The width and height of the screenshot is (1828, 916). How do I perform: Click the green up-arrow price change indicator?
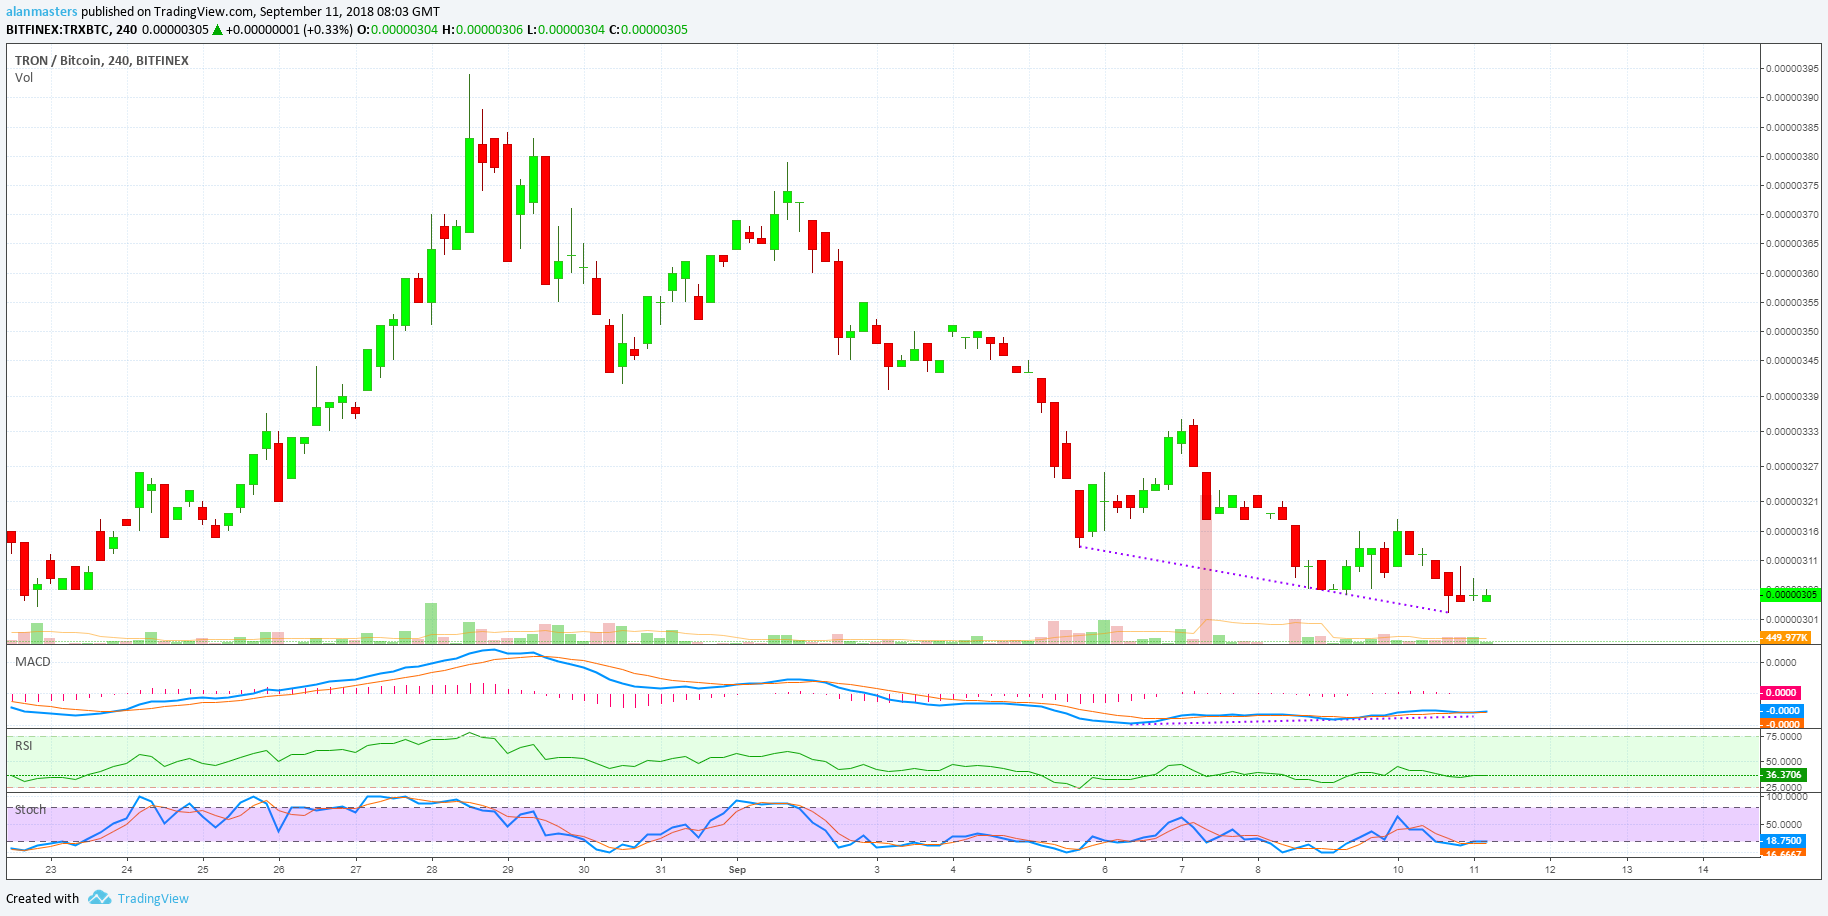coord(217,30)
